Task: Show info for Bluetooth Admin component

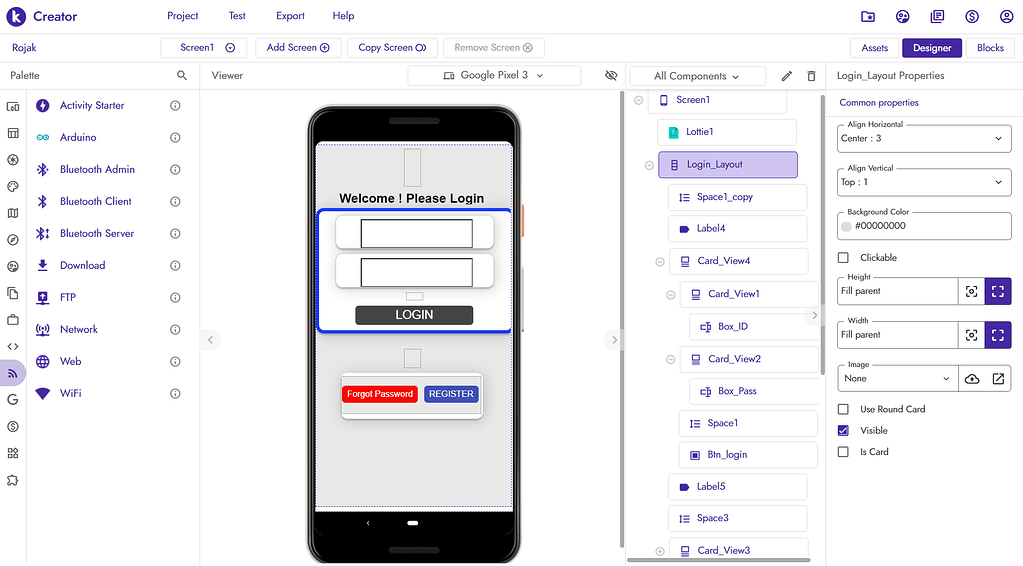Action: tap(175, 170)
